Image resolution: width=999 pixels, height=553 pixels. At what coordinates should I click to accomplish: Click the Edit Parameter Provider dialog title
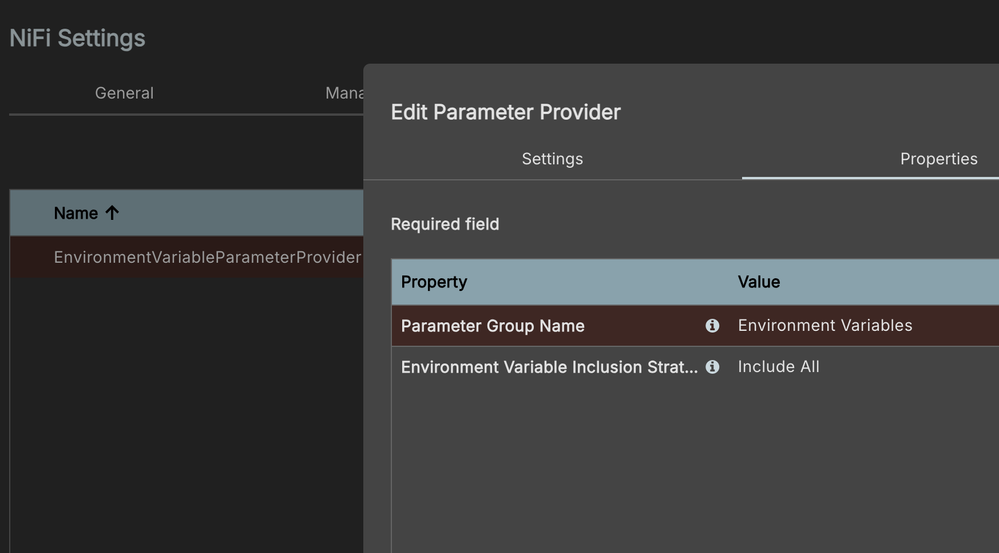point(505,112)
